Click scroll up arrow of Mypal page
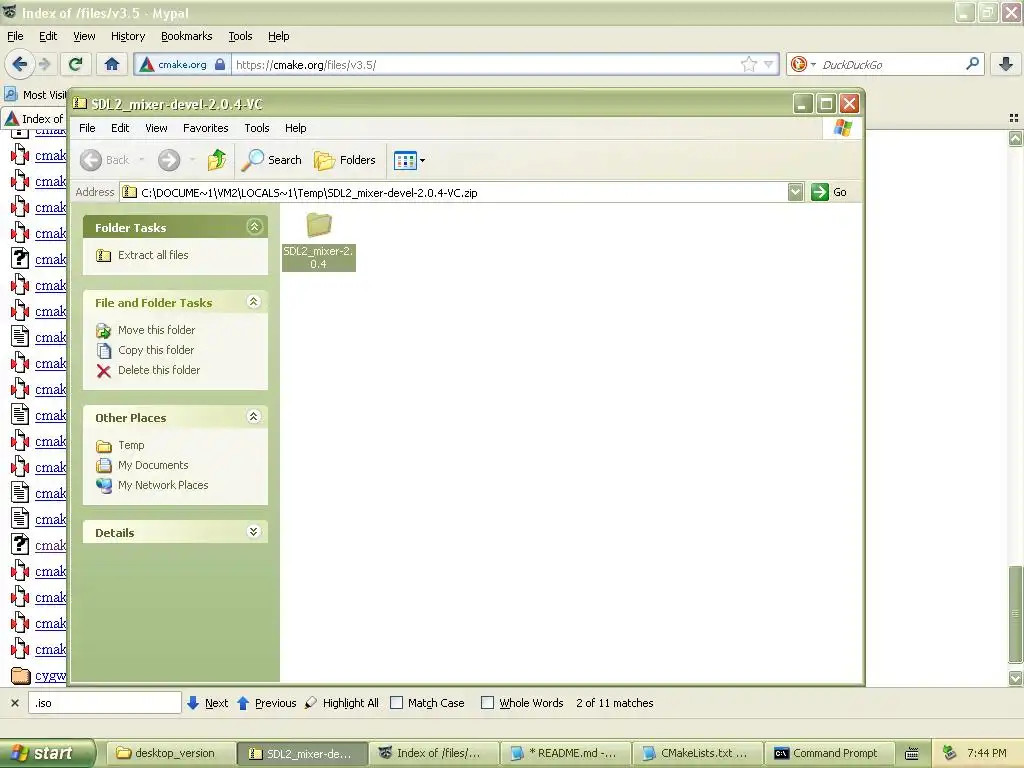 (x=1015, y=138)
